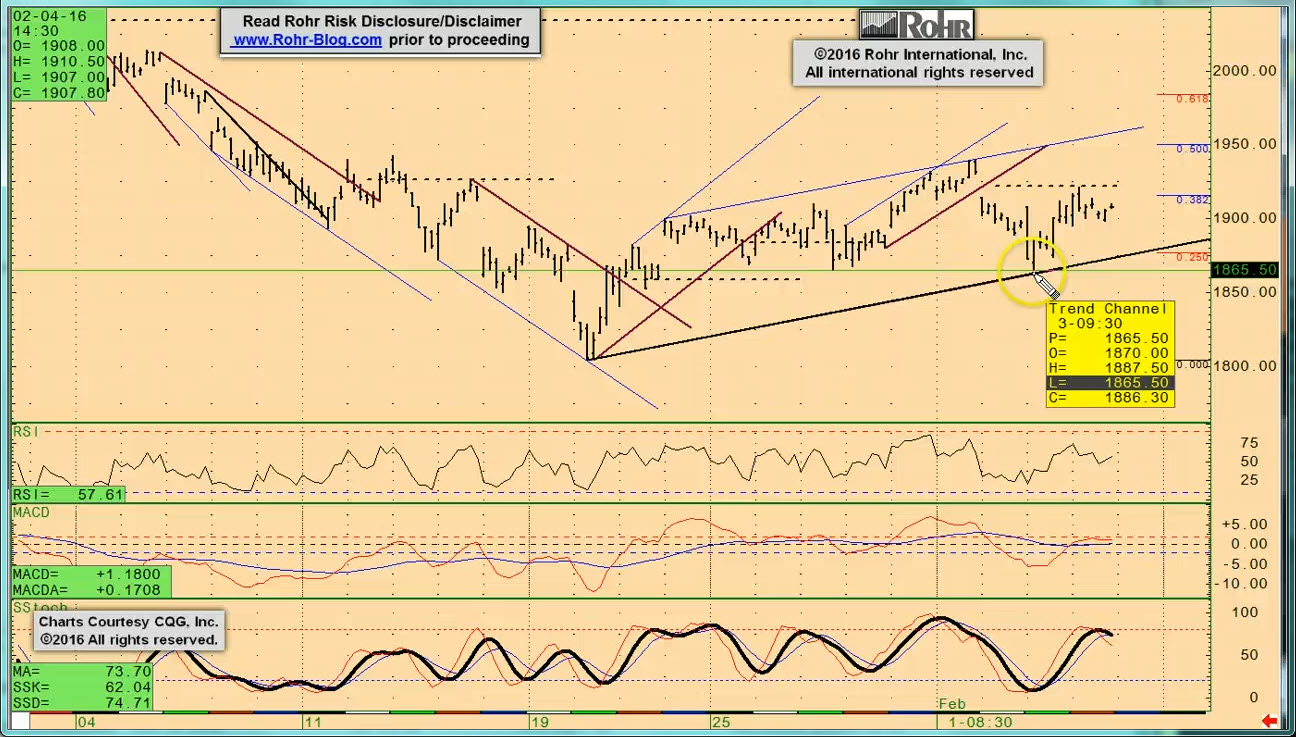Click the MACD= +1.1800 value readout

click(x=90, y=575)
